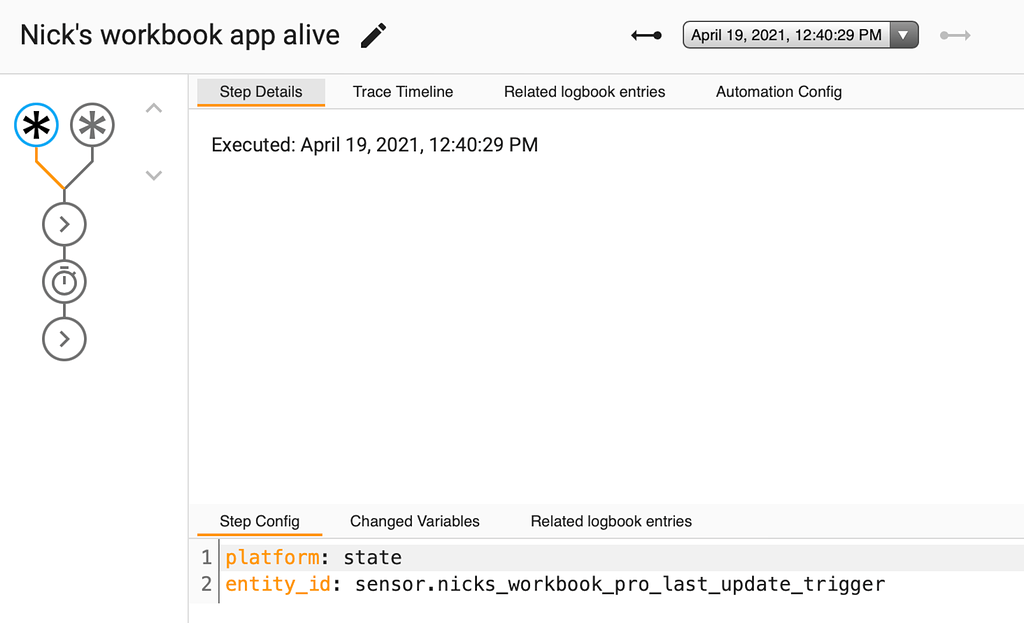1024x623 pixels.
Task: Select the final action node at graph bottom
Action: (64, 338)
